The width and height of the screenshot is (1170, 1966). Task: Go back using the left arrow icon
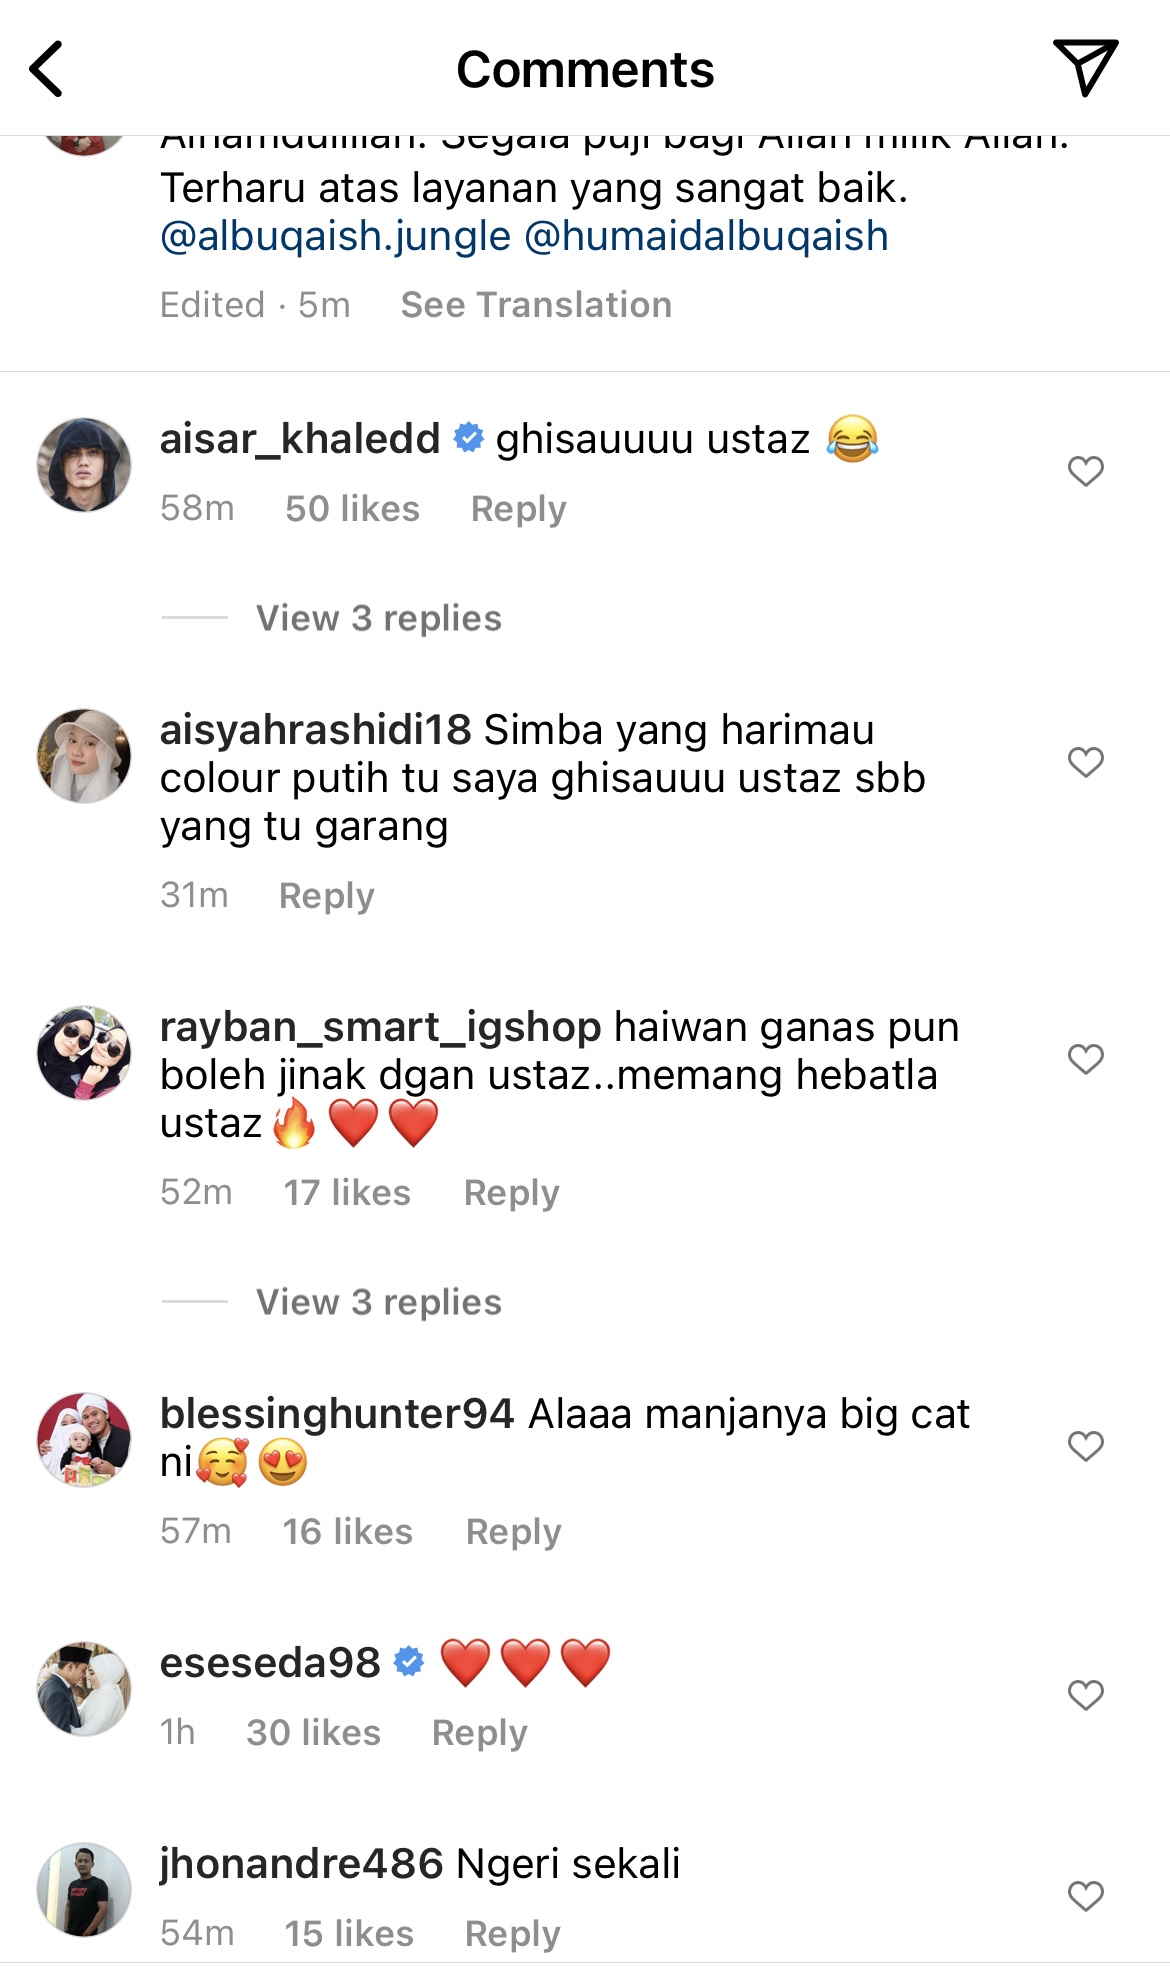46,69
